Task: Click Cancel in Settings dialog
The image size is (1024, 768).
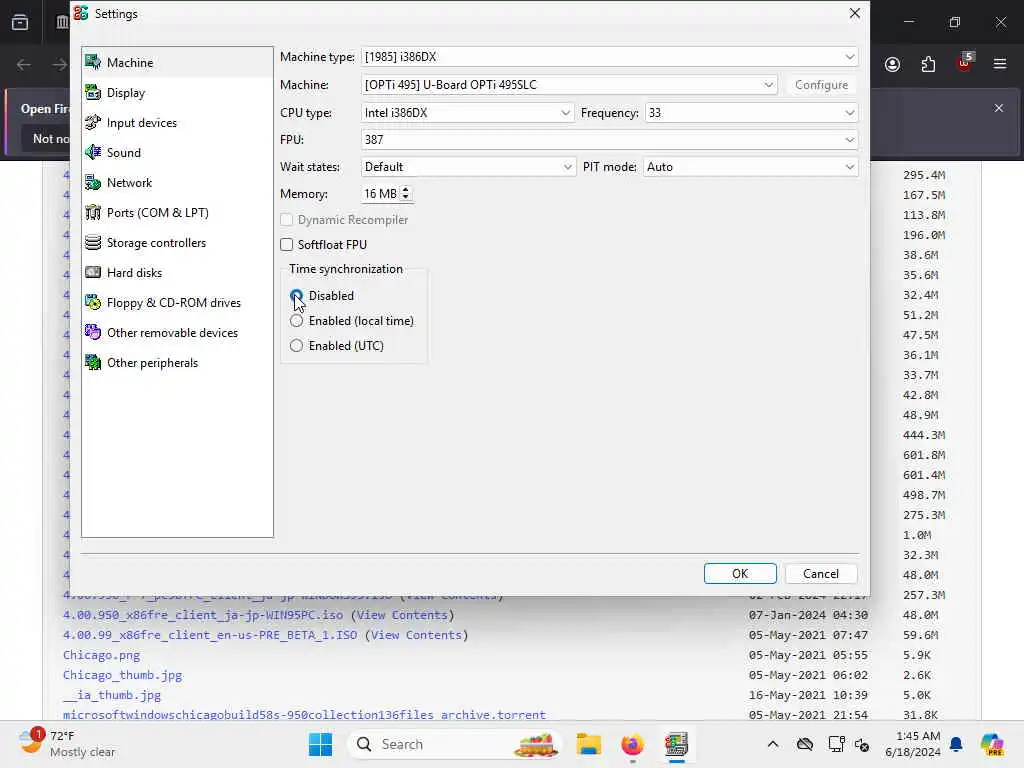Action: pyautogui.click(x=821, y=573)
